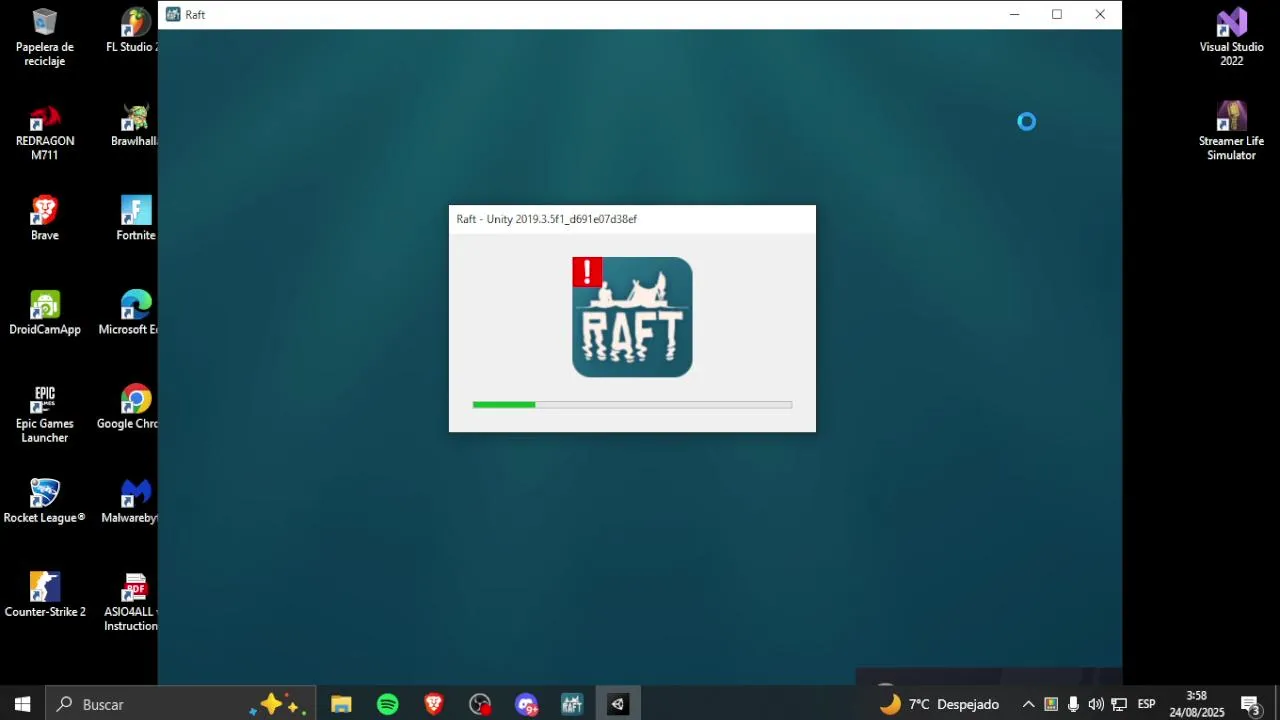The width and height of the screenshot is (1280, 720).
Task: Close the Raft window
Action: (1100, 15)
